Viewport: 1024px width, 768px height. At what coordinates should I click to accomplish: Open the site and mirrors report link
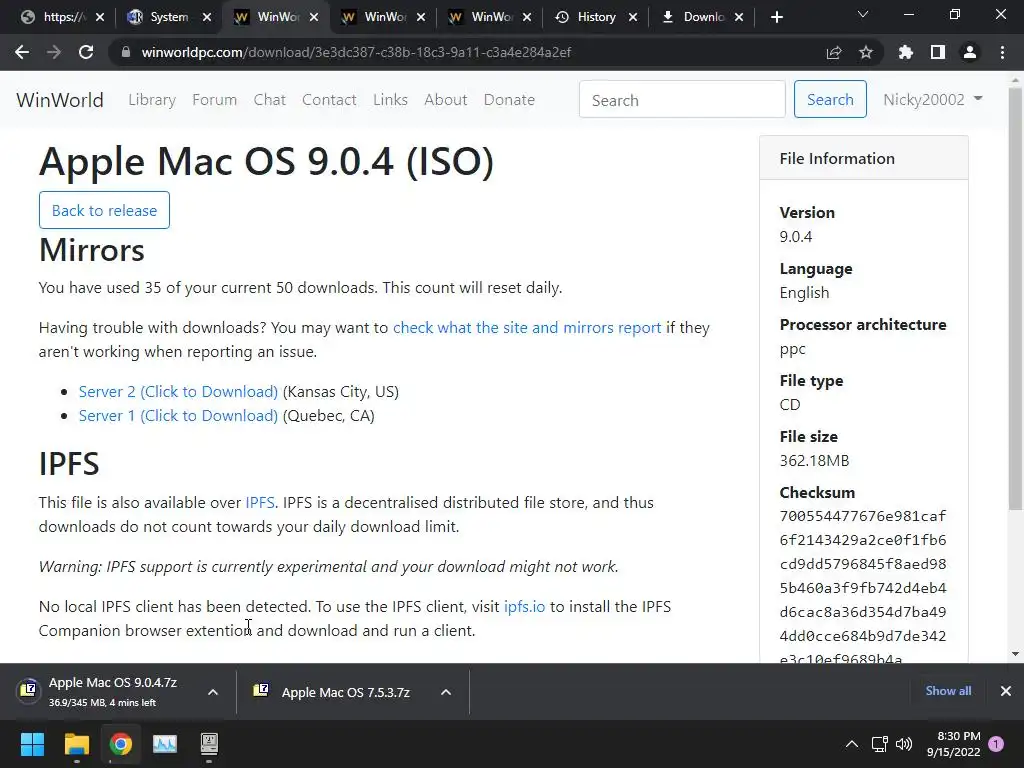(x=527, y=327)
